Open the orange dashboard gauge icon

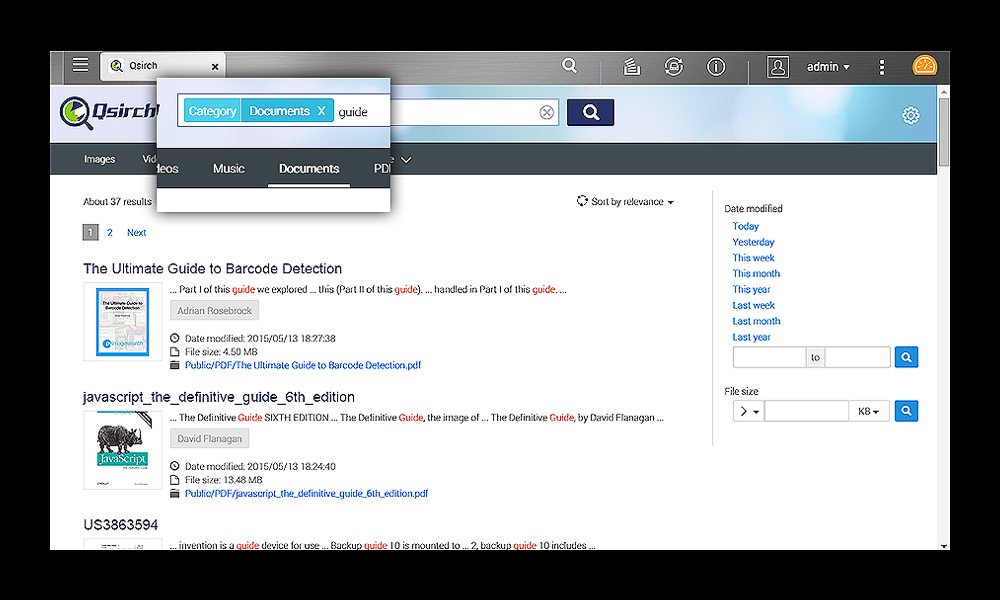(x=924, y=66)
